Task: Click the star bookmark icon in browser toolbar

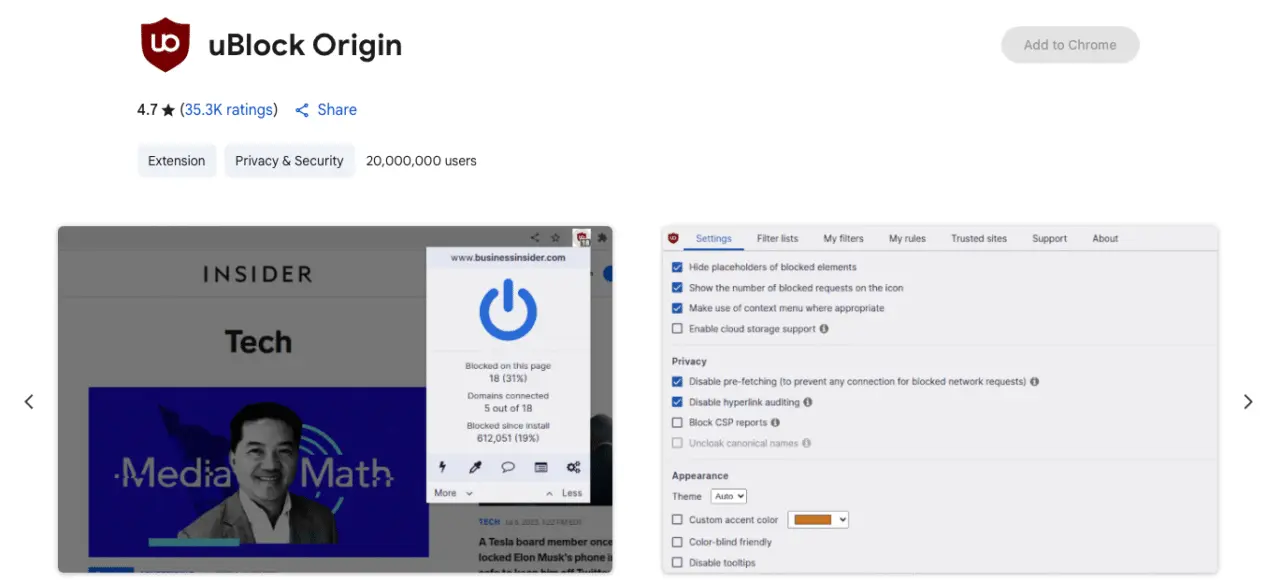Action: click(556, 238)
